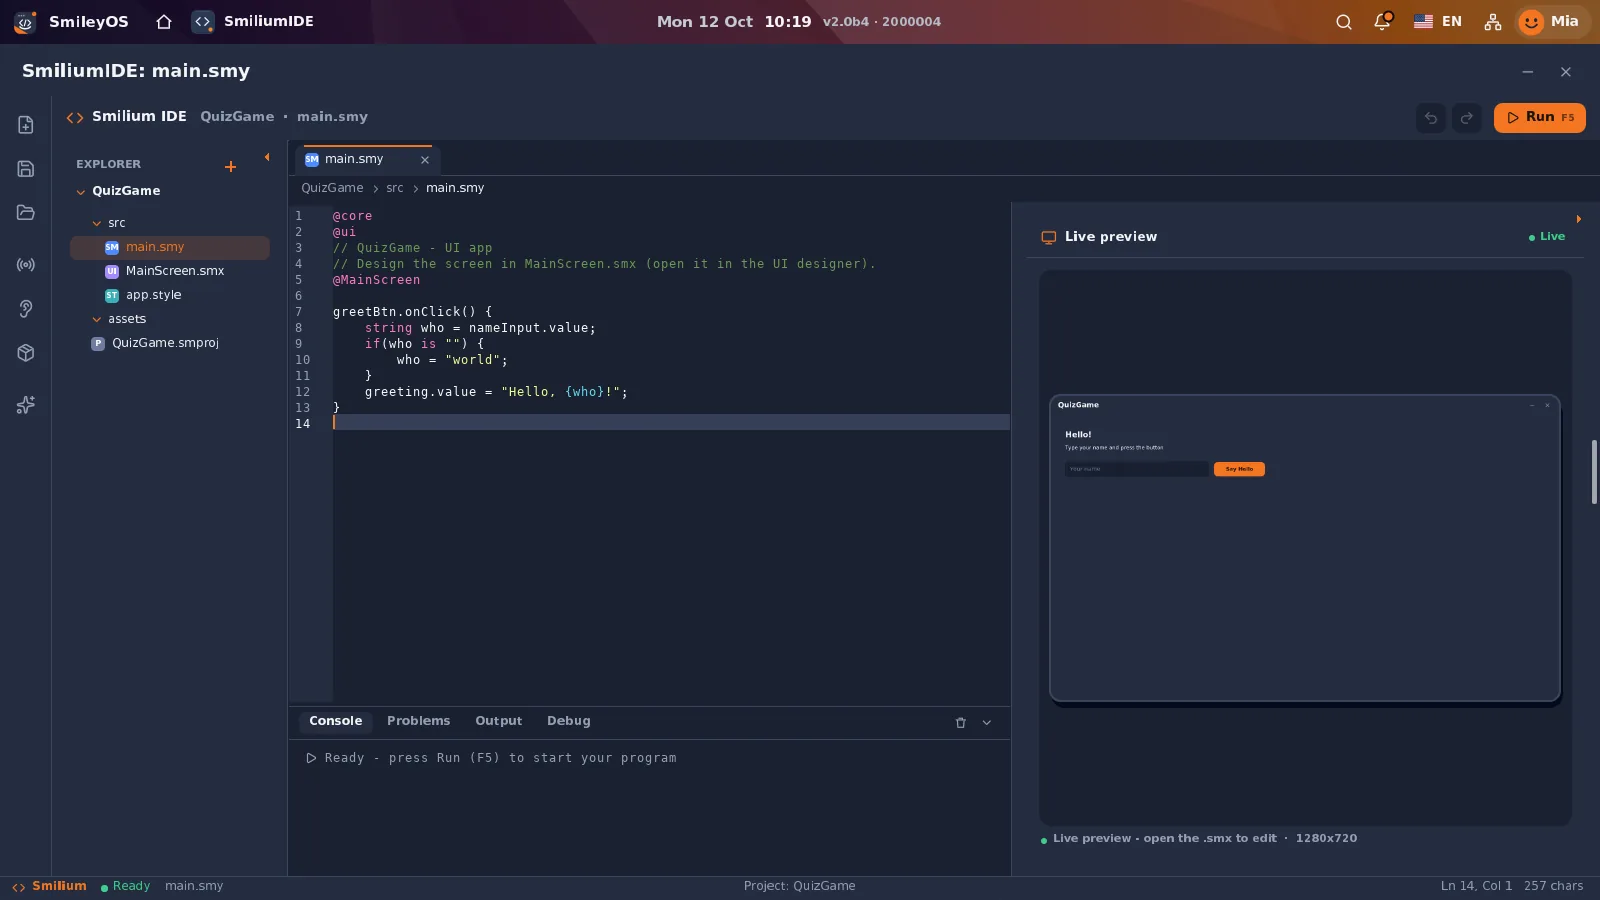The height and width of the screenshot is (900, 1600).
Task: Open QuizGame.smproj file in explorer
Action: click(170, 343)
